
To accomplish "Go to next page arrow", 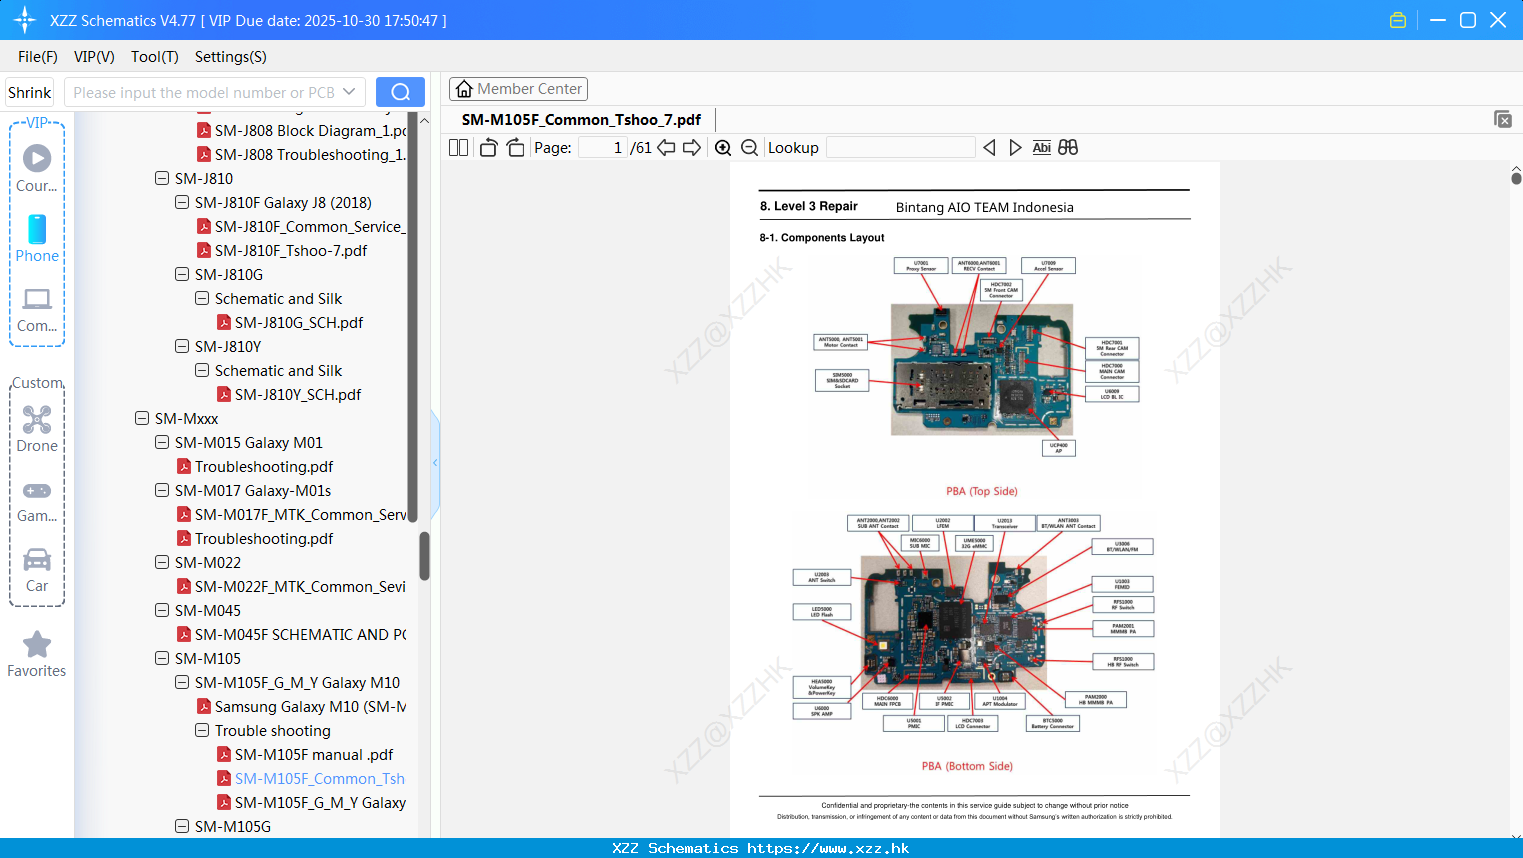I will point(692,147).
